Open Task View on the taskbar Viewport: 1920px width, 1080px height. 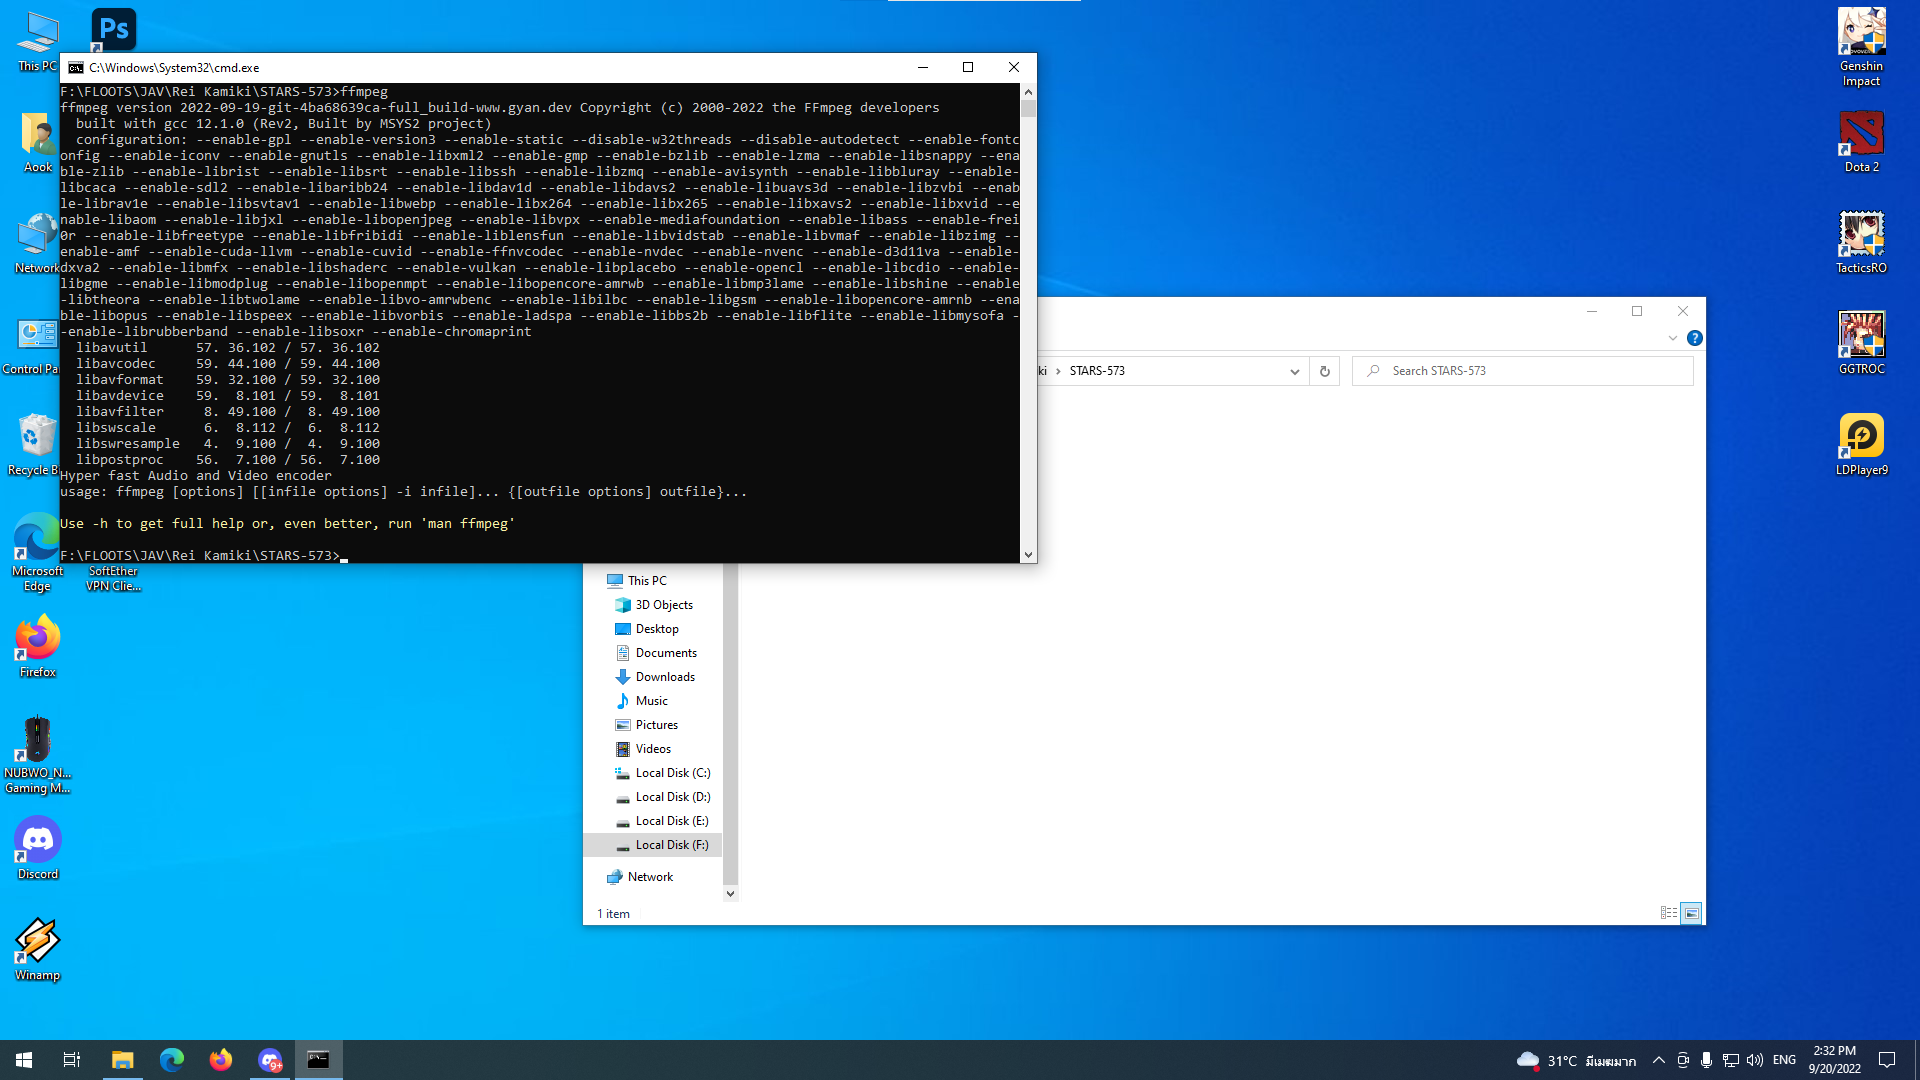click(x=72, y=1059)
